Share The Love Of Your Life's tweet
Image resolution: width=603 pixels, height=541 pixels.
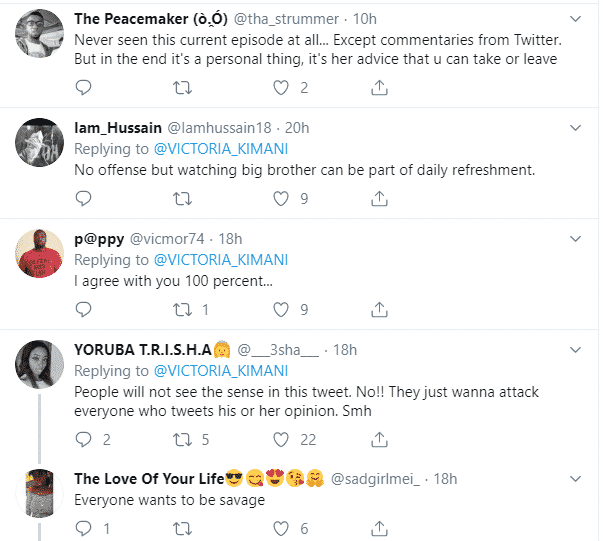pyautogui.click(x=379, y=528)
